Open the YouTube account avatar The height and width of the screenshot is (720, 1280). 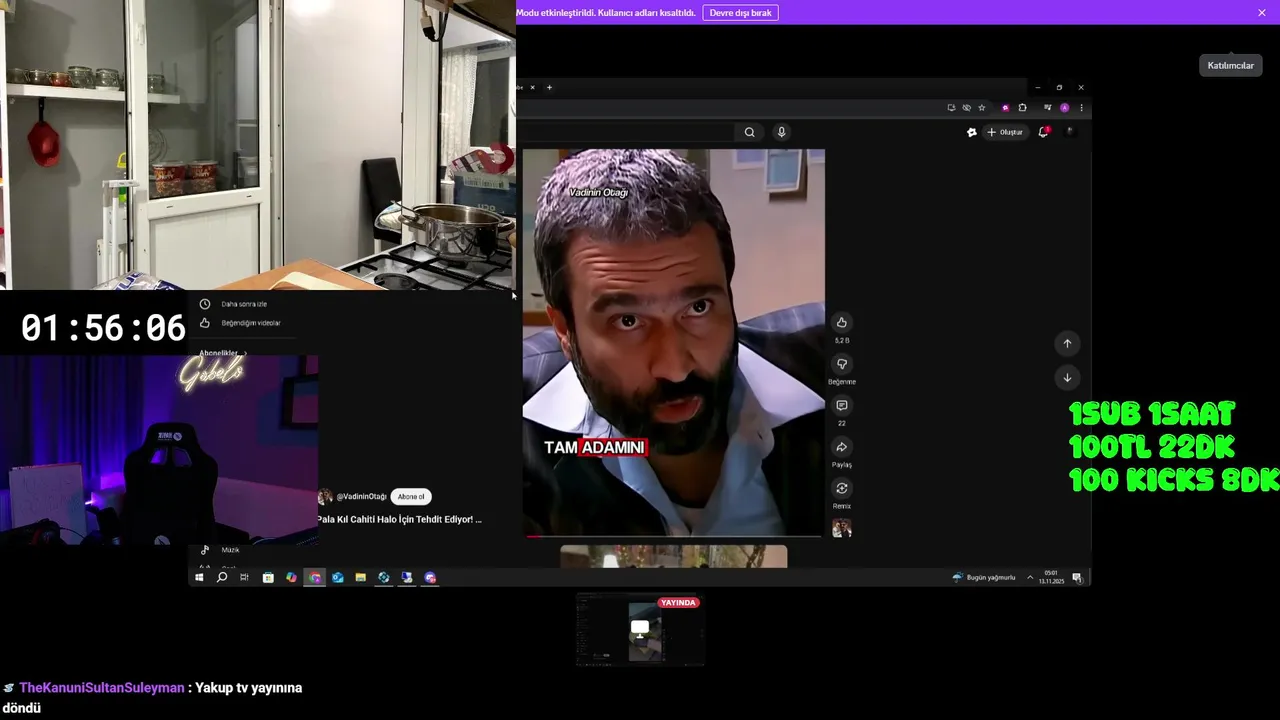[1070, 131]
